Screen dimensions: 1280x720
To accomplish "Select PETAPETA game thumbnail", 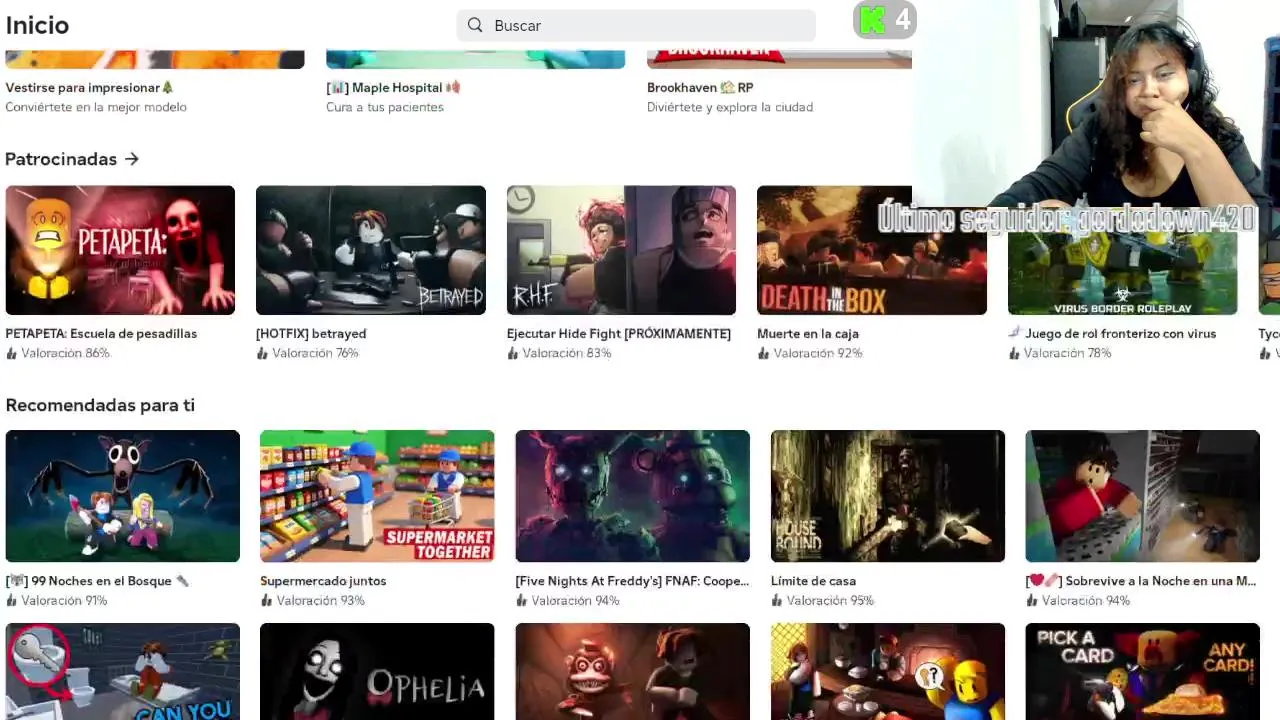I will (x=120, y=250).
